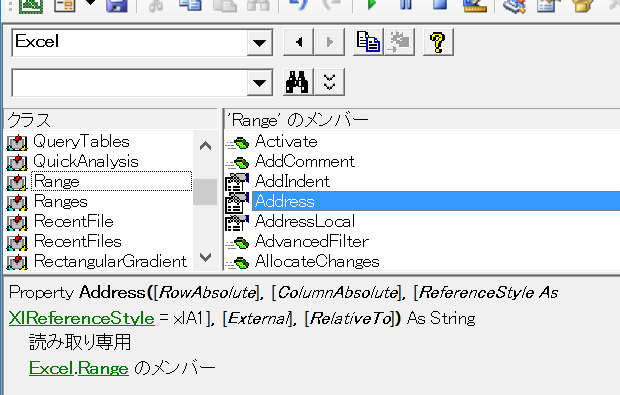Select the AddComment member
The height and width of the screenshot is (395, 620).
[305, 161]
